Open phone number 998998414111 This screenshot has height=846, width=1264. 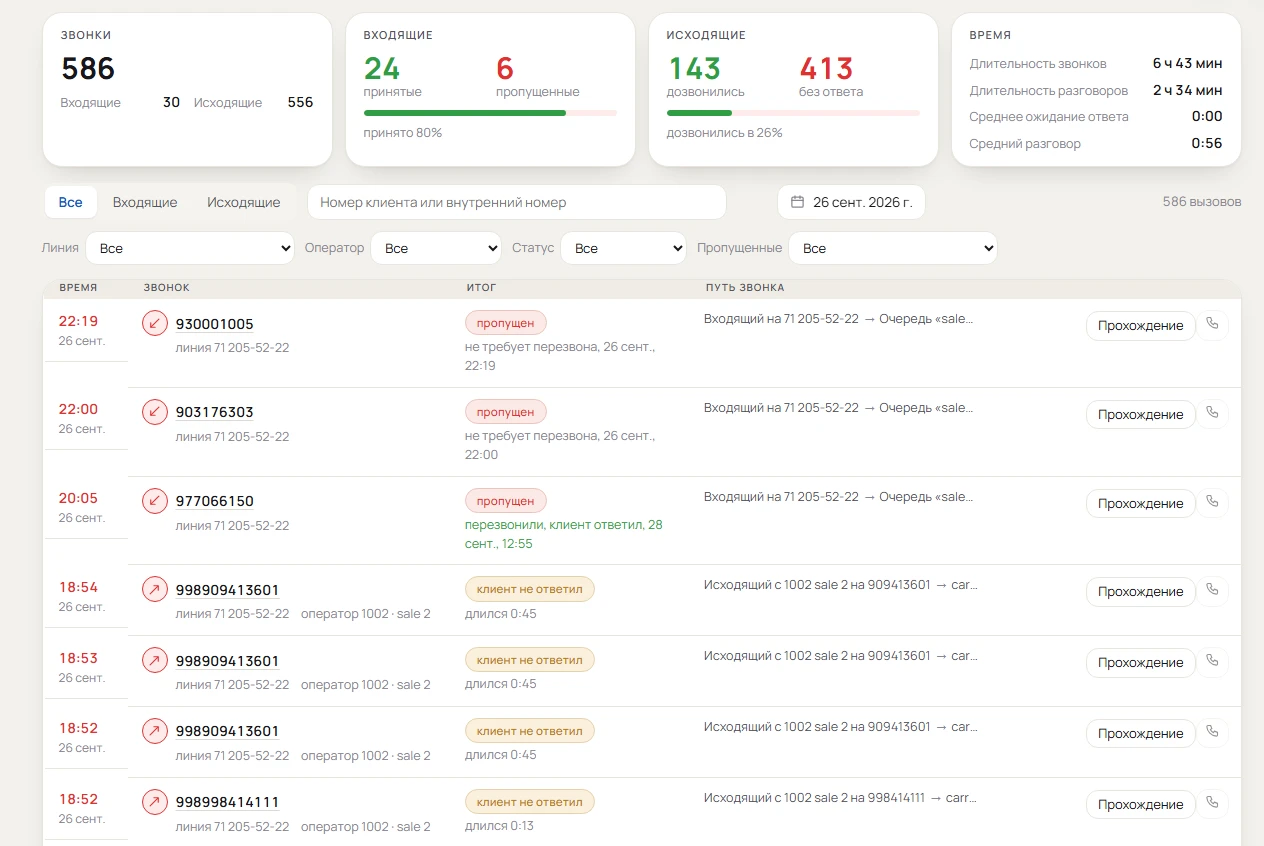tap(228, 802)
